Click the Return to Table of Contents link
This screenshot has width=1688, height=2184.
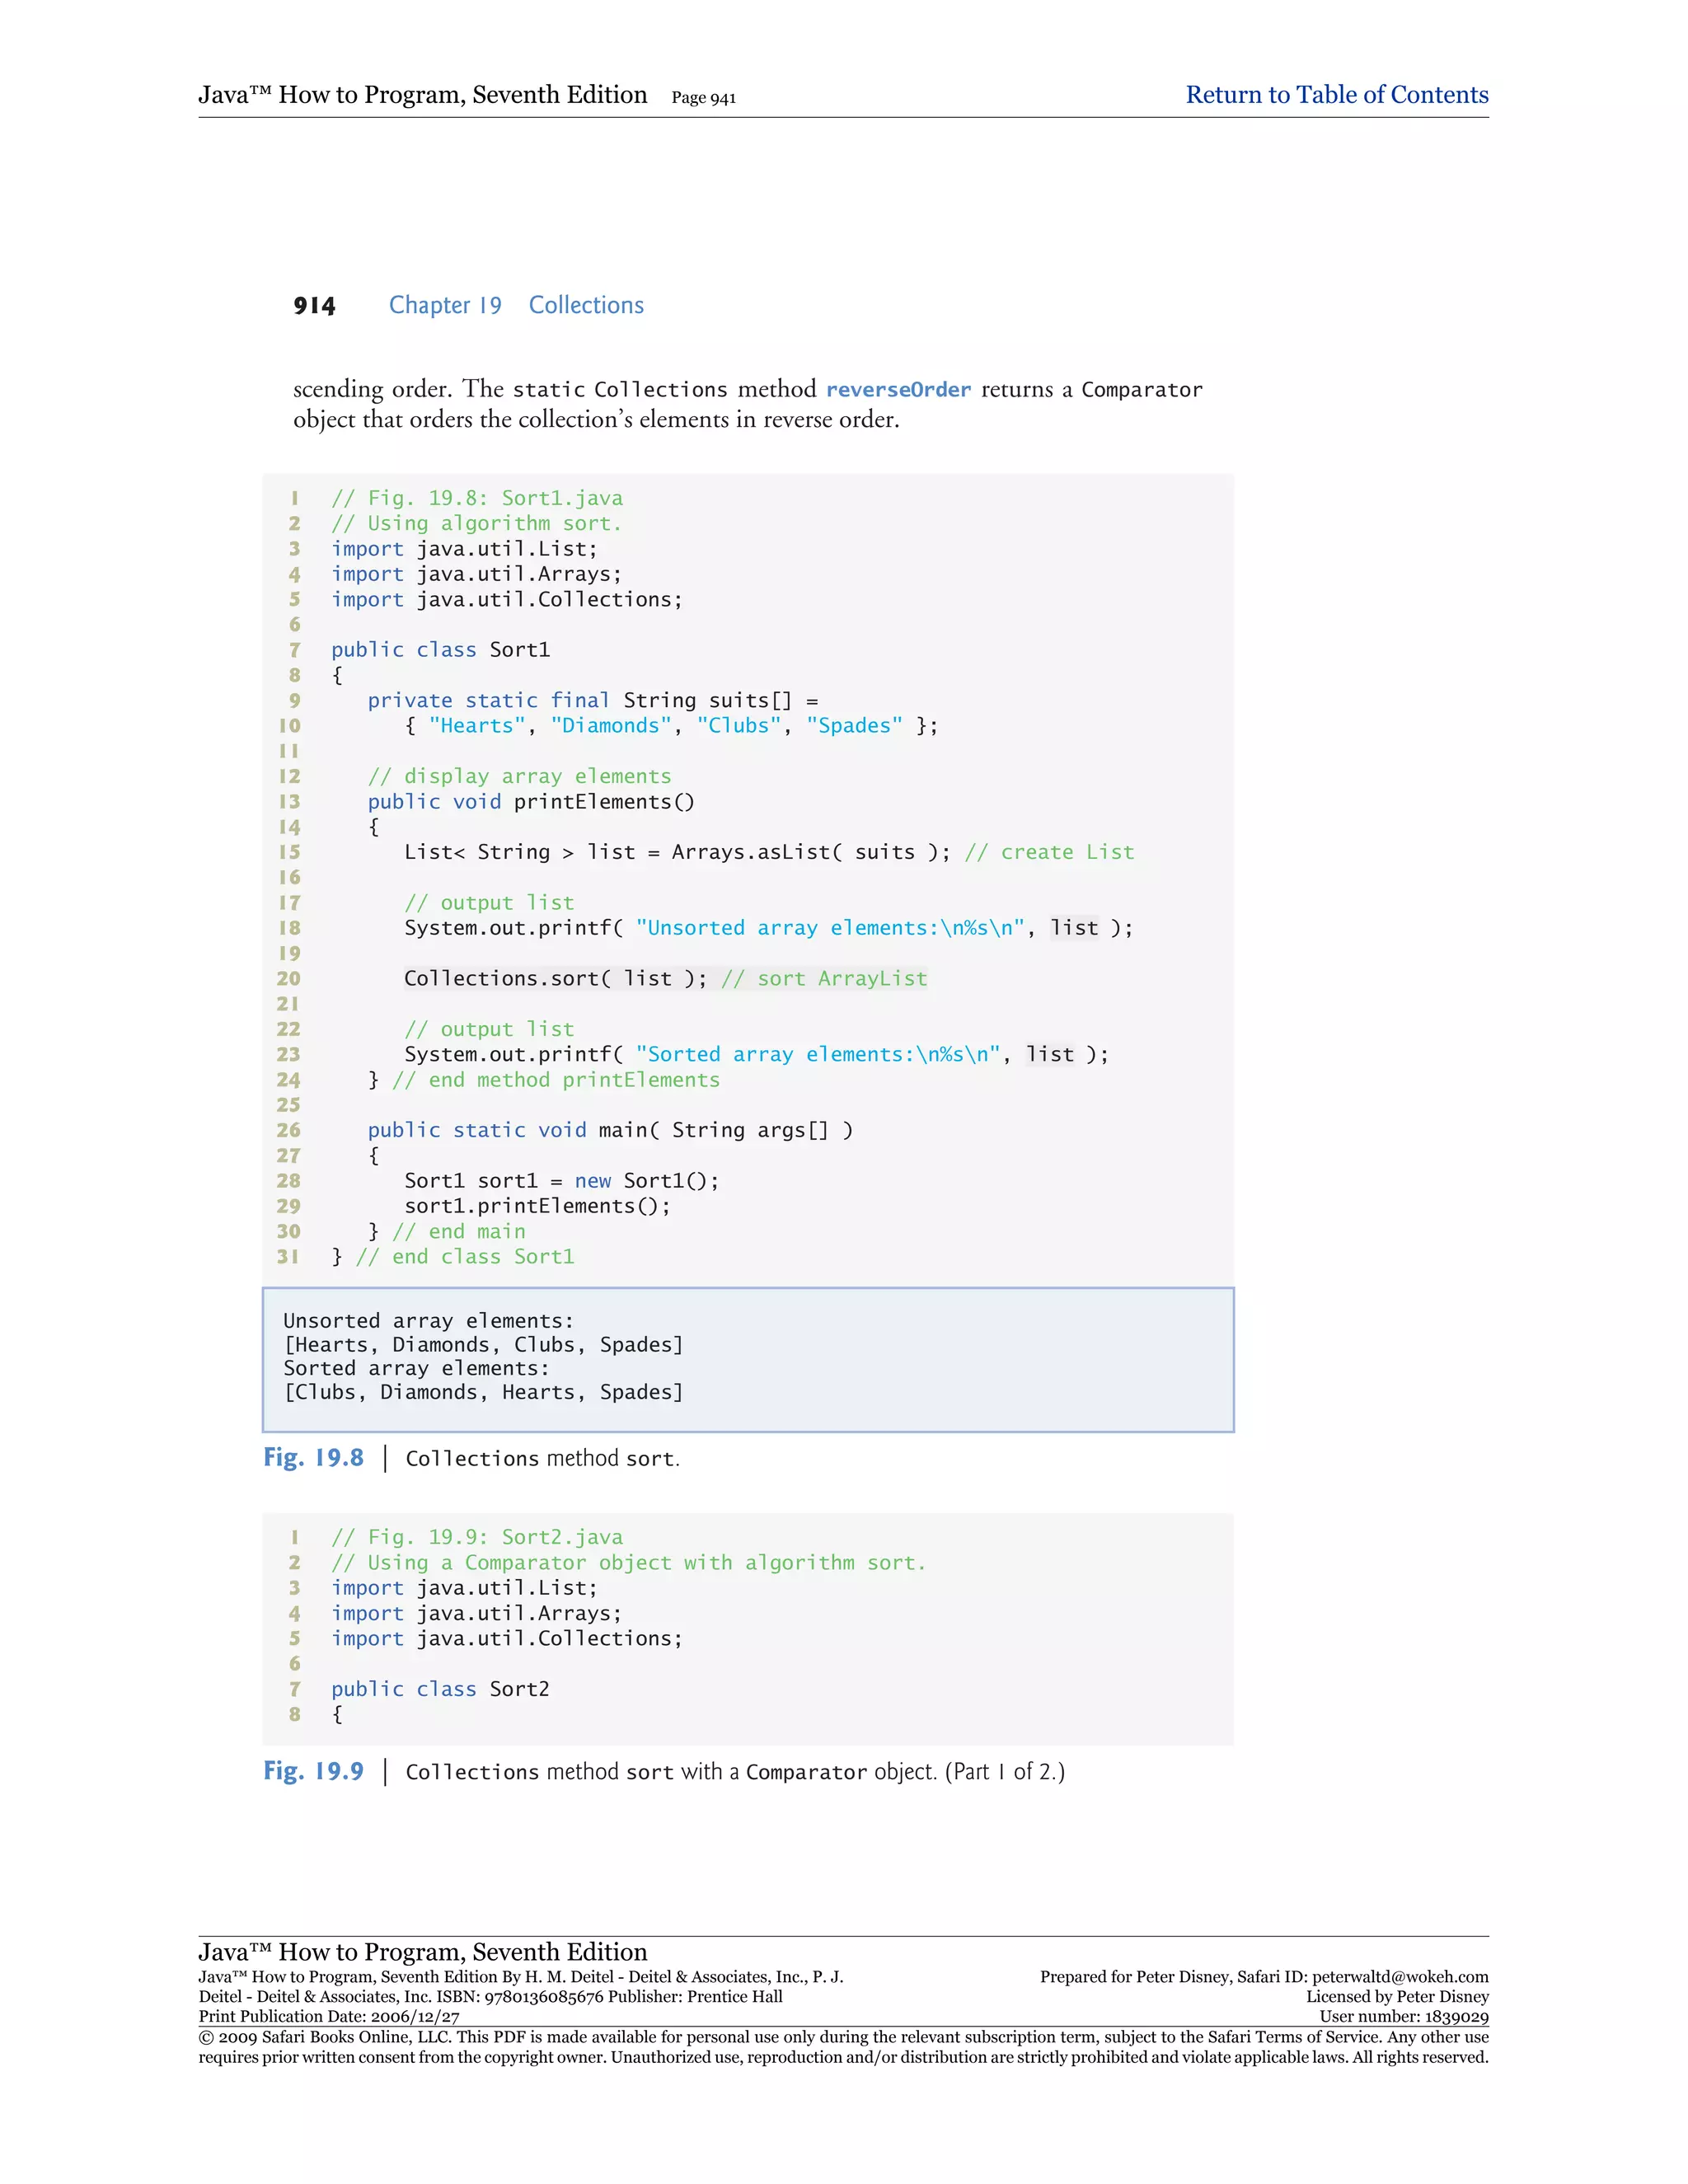coord(1336,95)
